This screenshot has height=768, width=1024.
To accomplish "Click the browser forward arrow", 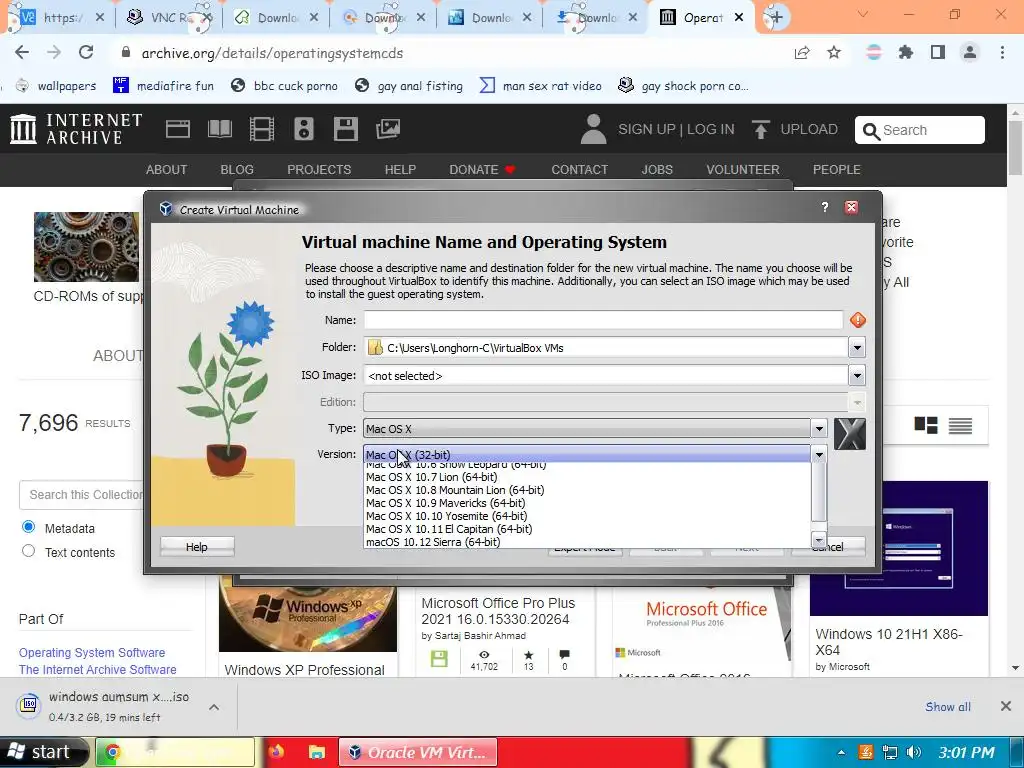I will point(54,53).
